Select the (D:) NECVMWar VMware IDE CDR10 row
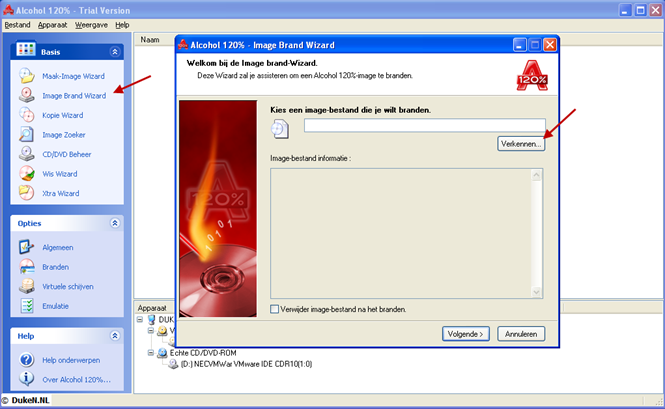The height and width of the screenshot is (409, 665). click(246, 364)
